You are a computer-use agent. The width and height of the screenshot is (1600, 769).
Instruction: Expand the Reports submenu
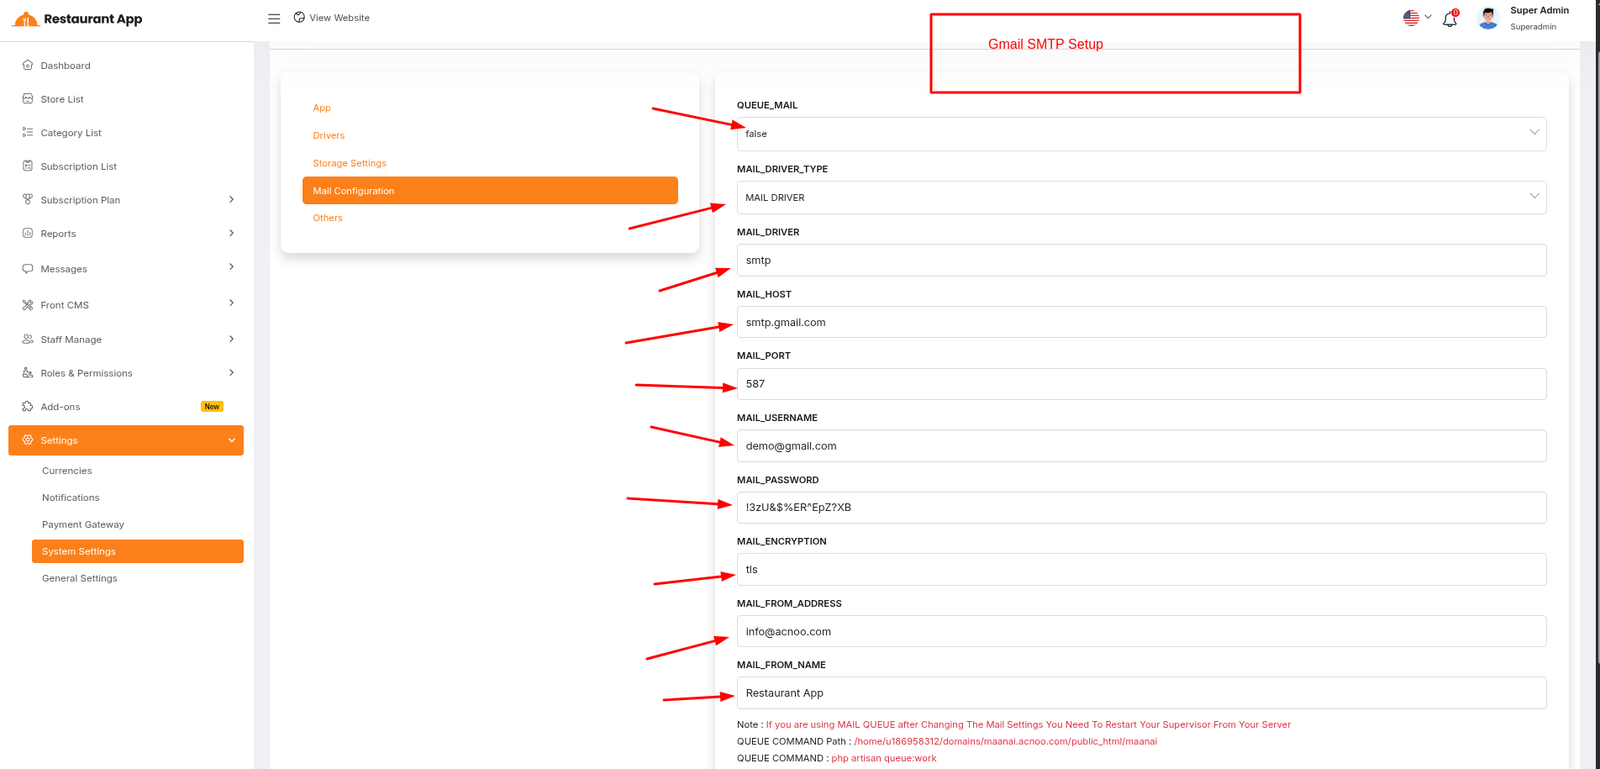pos(231,234)
